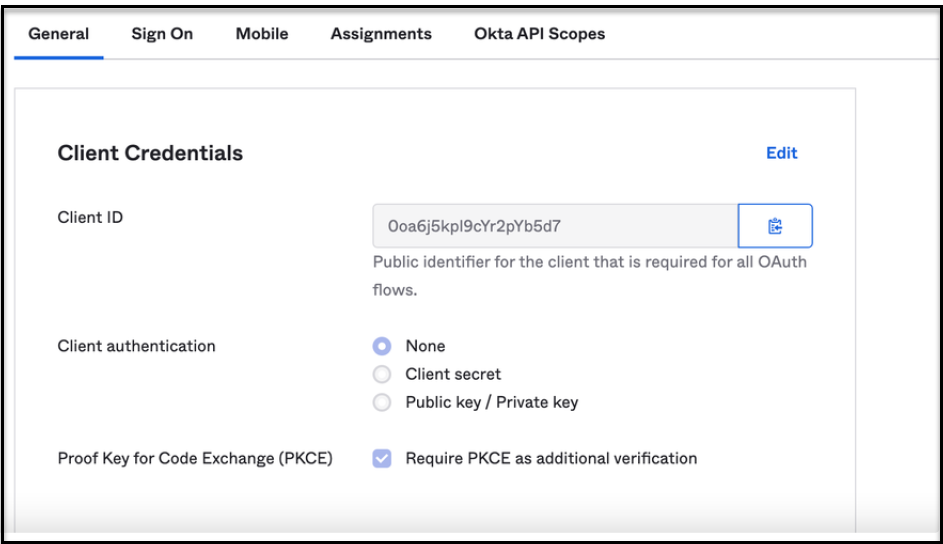The height and width of the screenshot is (544, 943).
Task: Open the Mobile tab
Action: pos(262,34)
